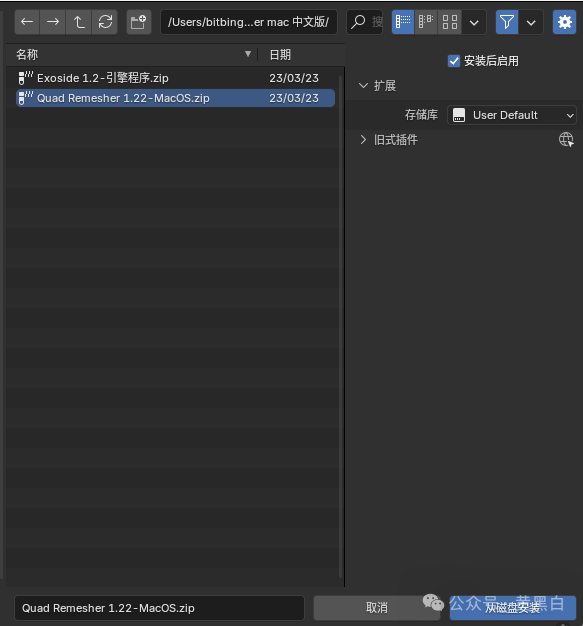Switch to vertical list display mode
Image resolution: width=583 pixels, height=626 pixels.
[403, 22]
